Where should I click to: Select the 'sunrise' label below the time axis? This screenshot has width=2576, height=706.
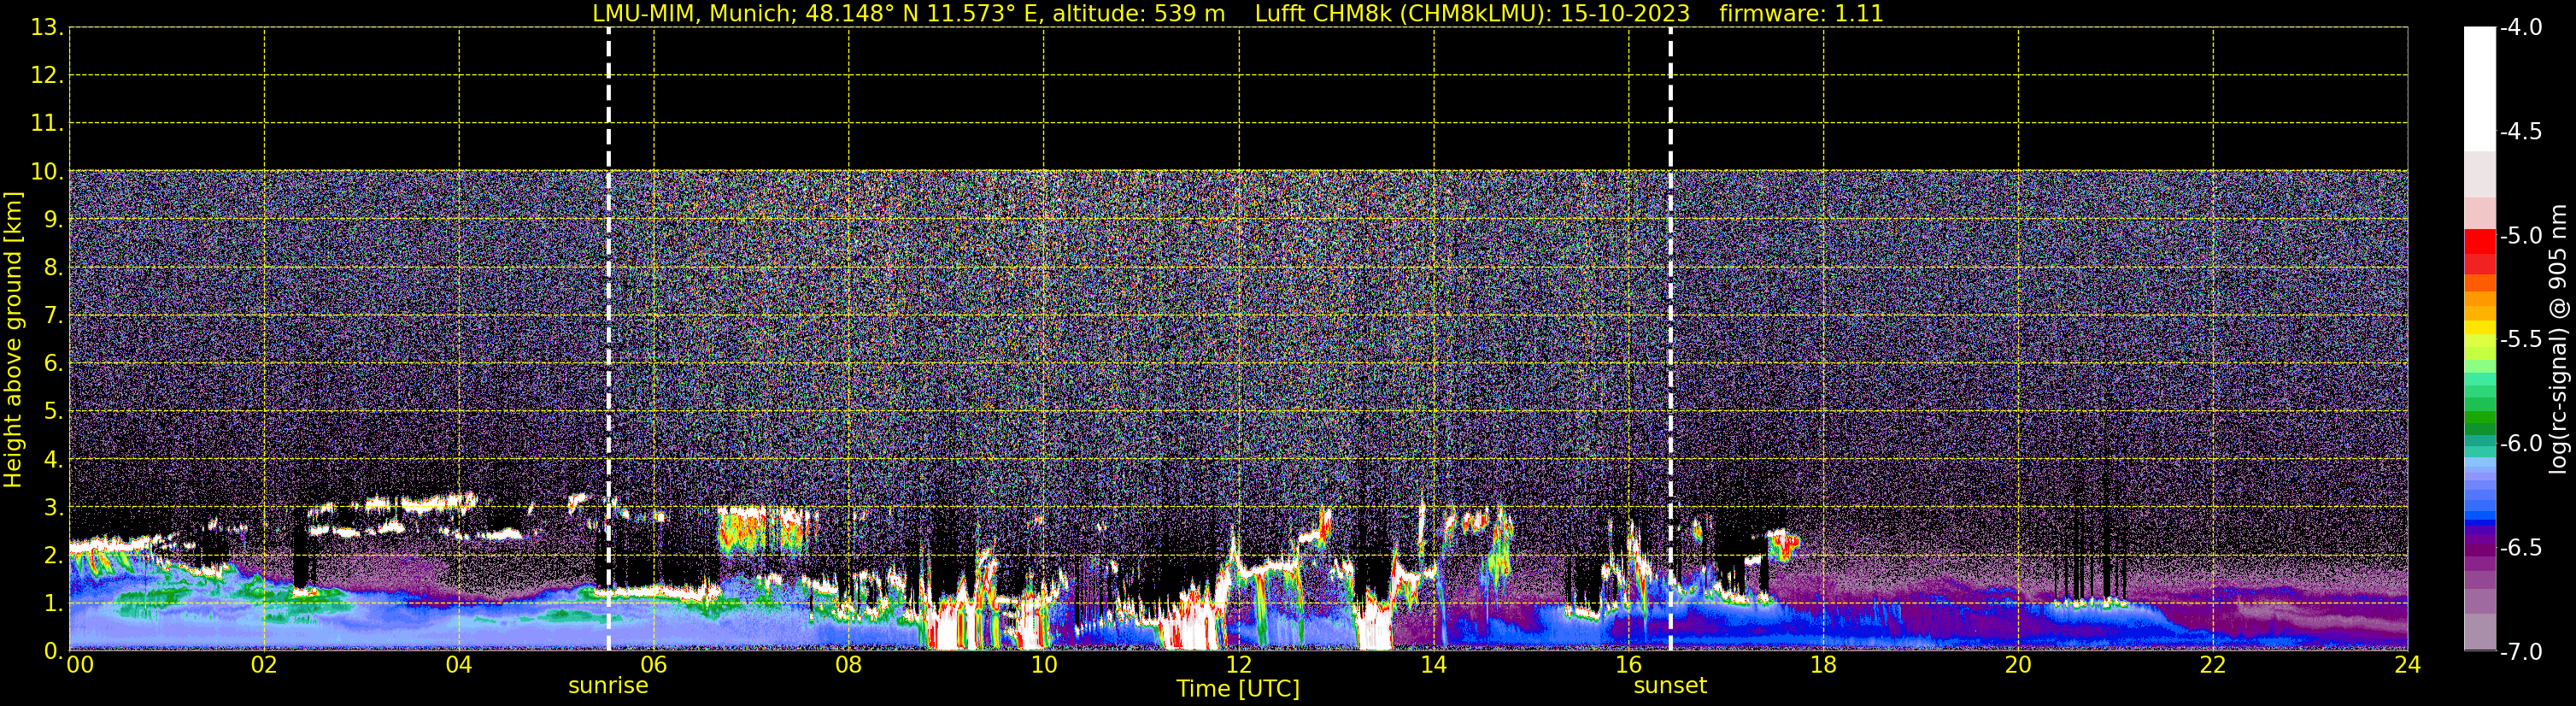coord(608,686)
